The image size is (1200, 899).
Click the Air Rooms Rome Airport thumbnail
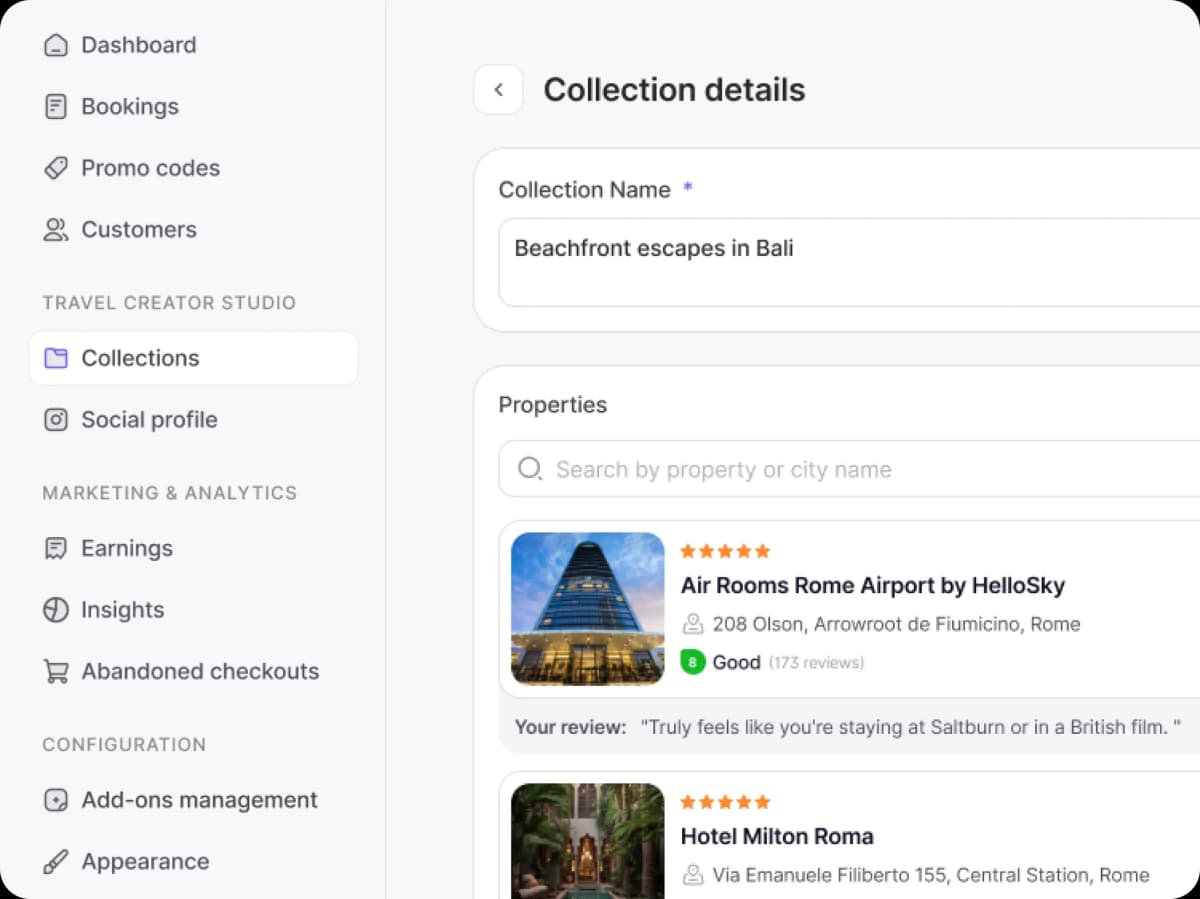pos(587,608)
